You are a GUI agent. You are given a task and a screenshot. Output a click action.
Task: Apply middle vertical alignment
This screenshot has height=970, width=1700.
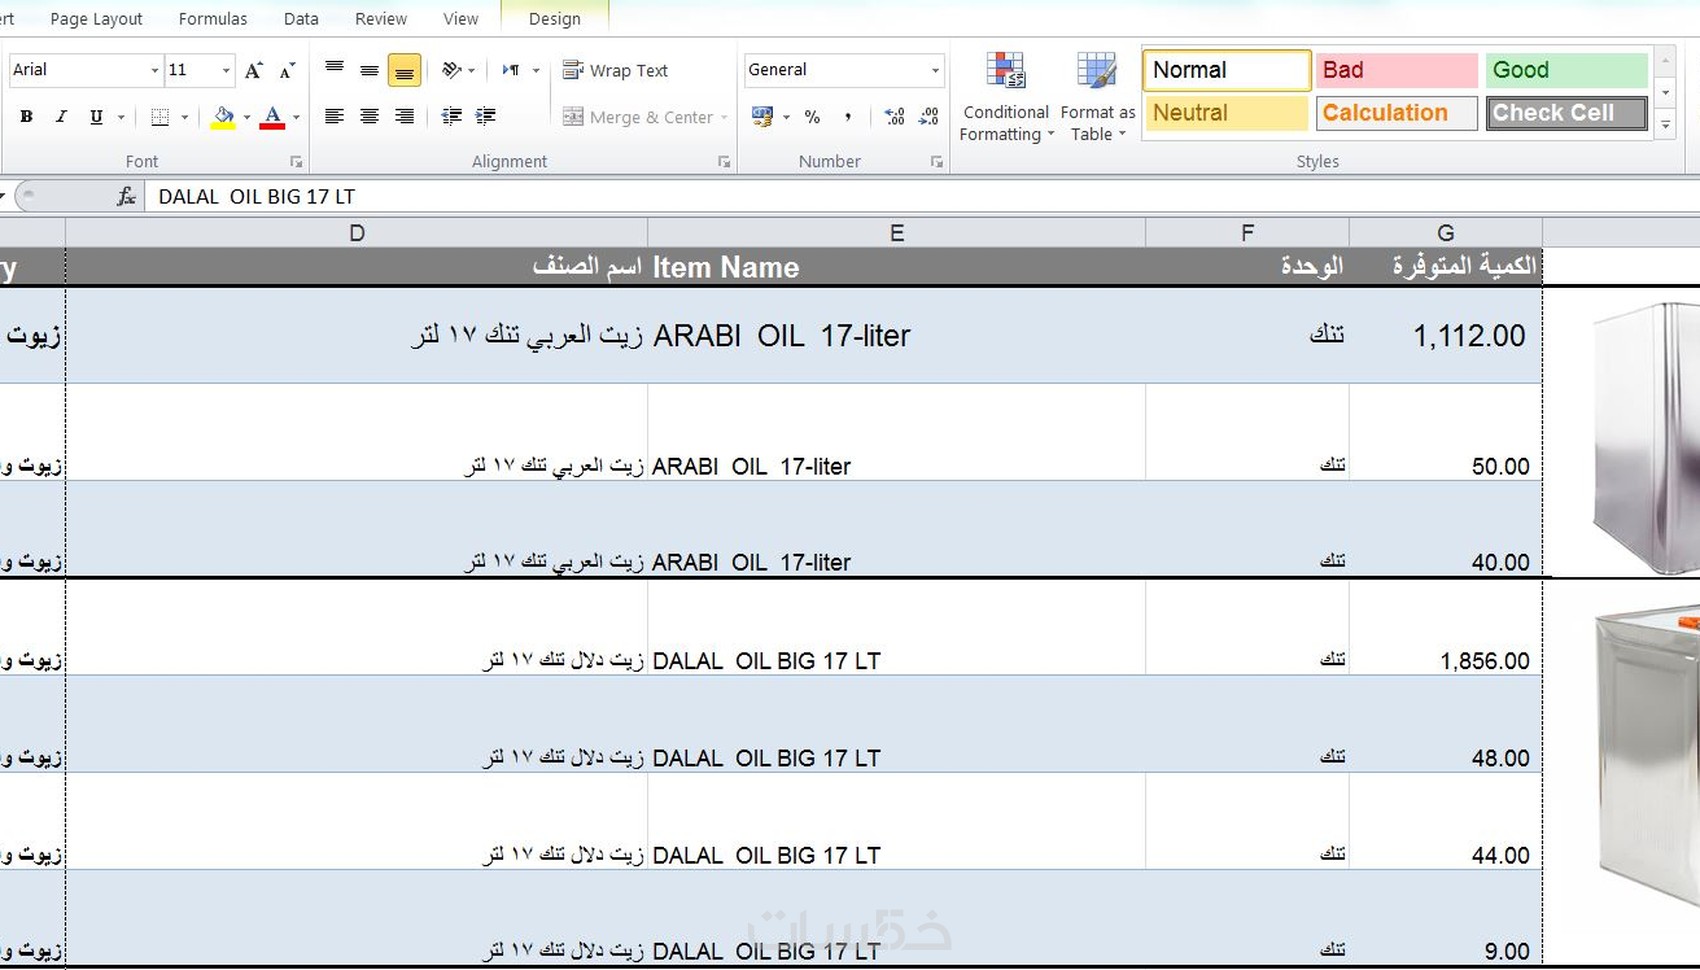369,70
